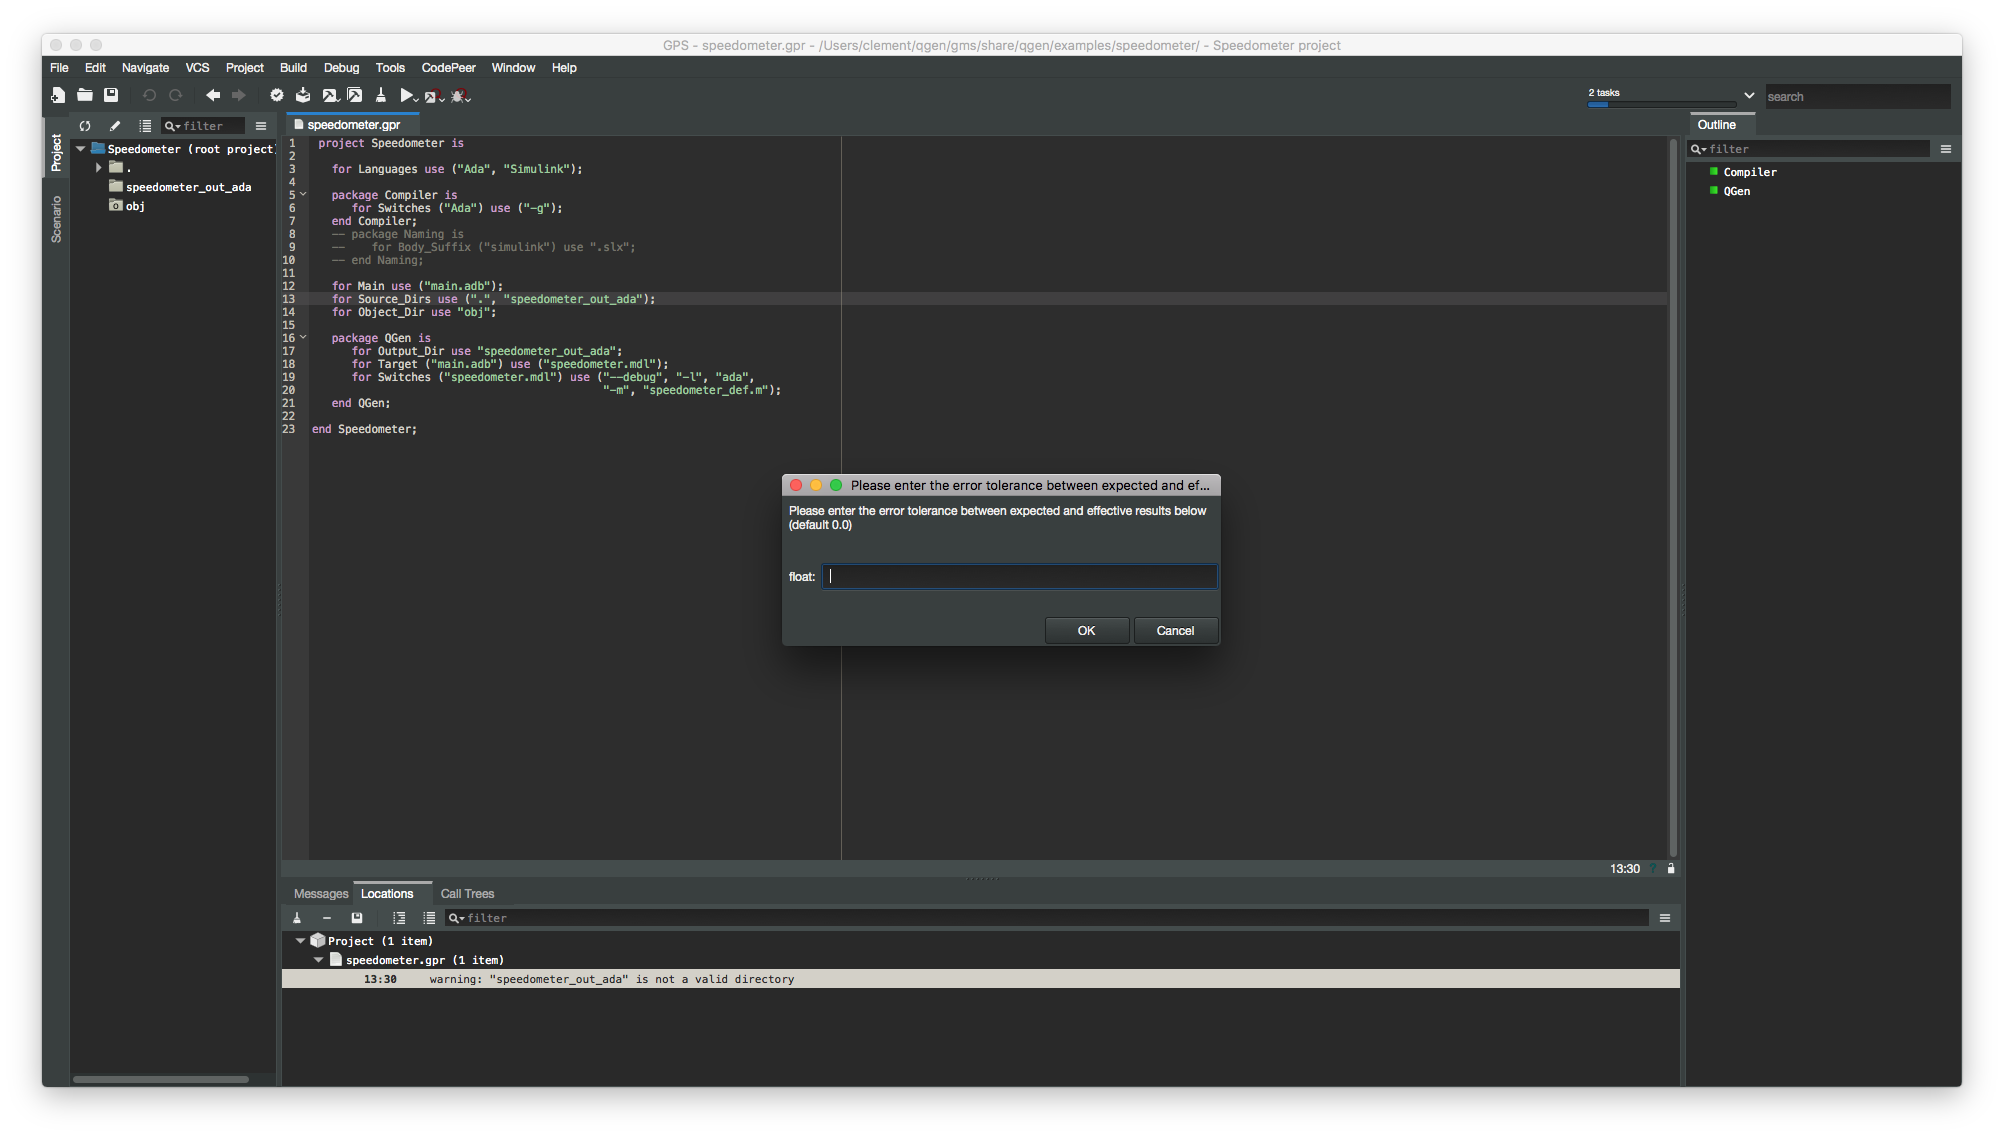2004x1137 pixels.
Task: Click the 2 tasks progress bar
Action: pos(1661,104)
